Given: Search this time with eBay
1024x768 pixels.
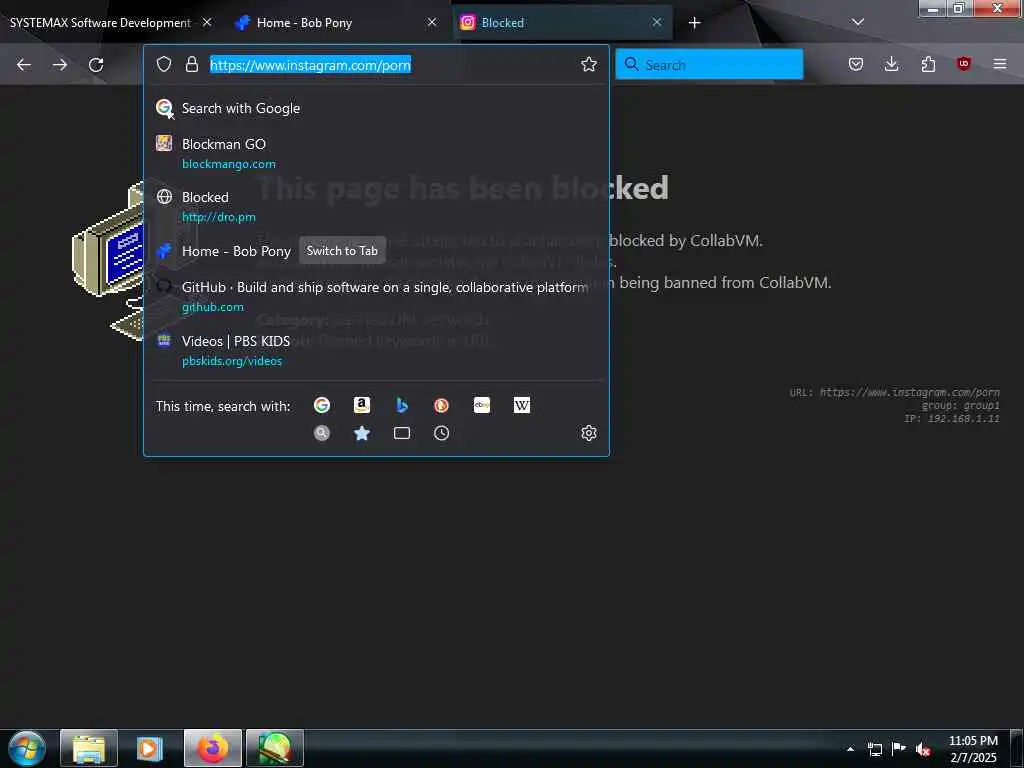Looking at the screenshot, I should click(x=482, y=405).
